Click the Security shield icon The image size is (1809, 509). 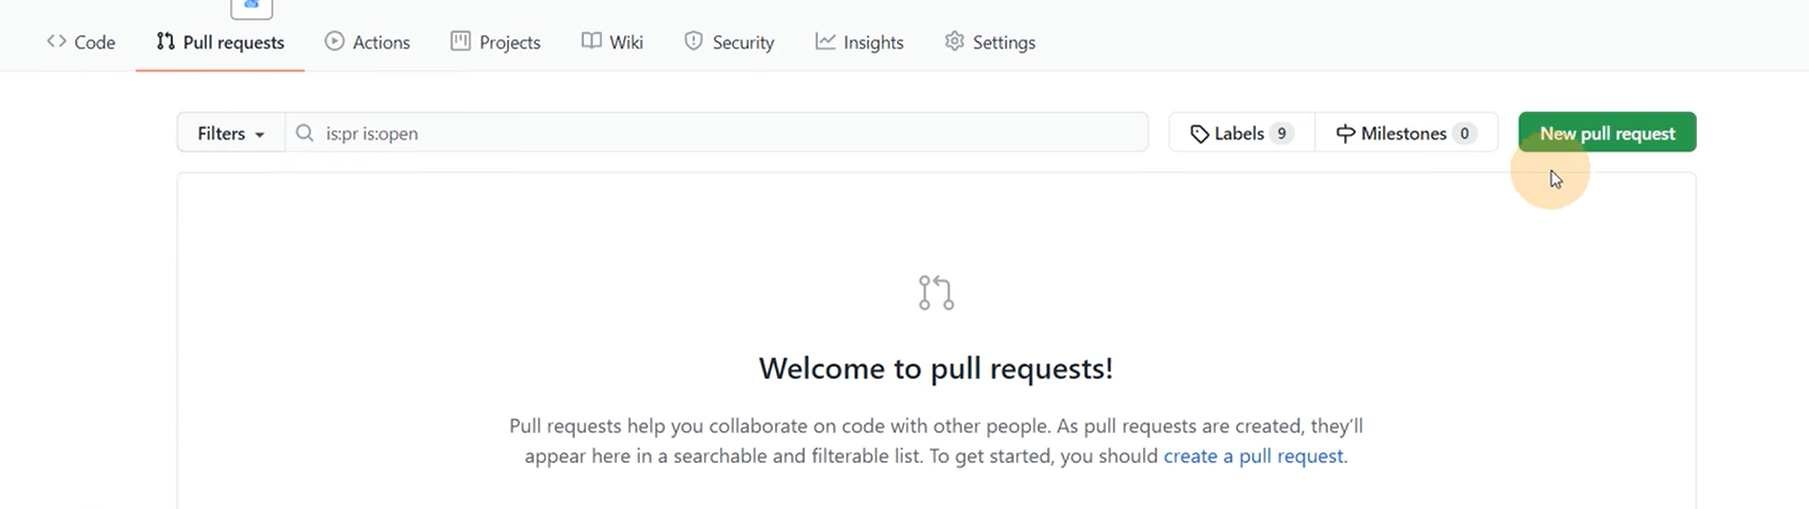(x=693, y=41)
